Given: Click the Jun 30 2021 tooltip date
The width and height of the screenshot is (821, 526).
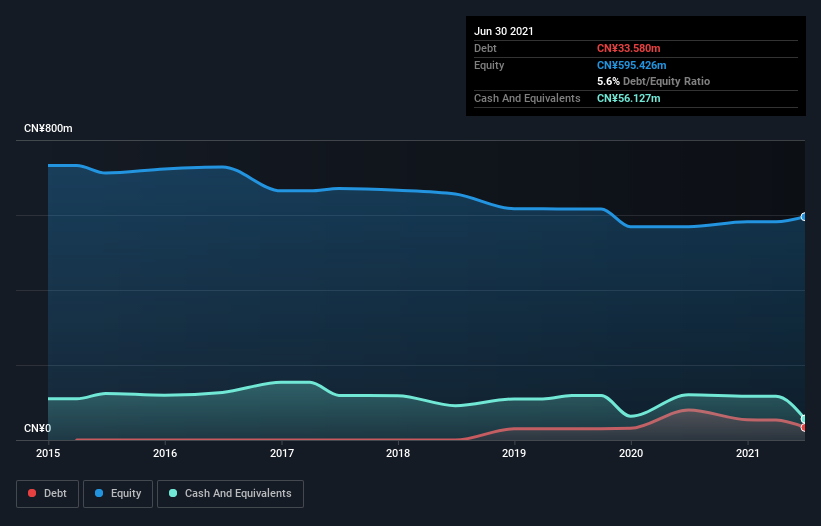Looking at the screenshot, I should click(x=504, y=31).
